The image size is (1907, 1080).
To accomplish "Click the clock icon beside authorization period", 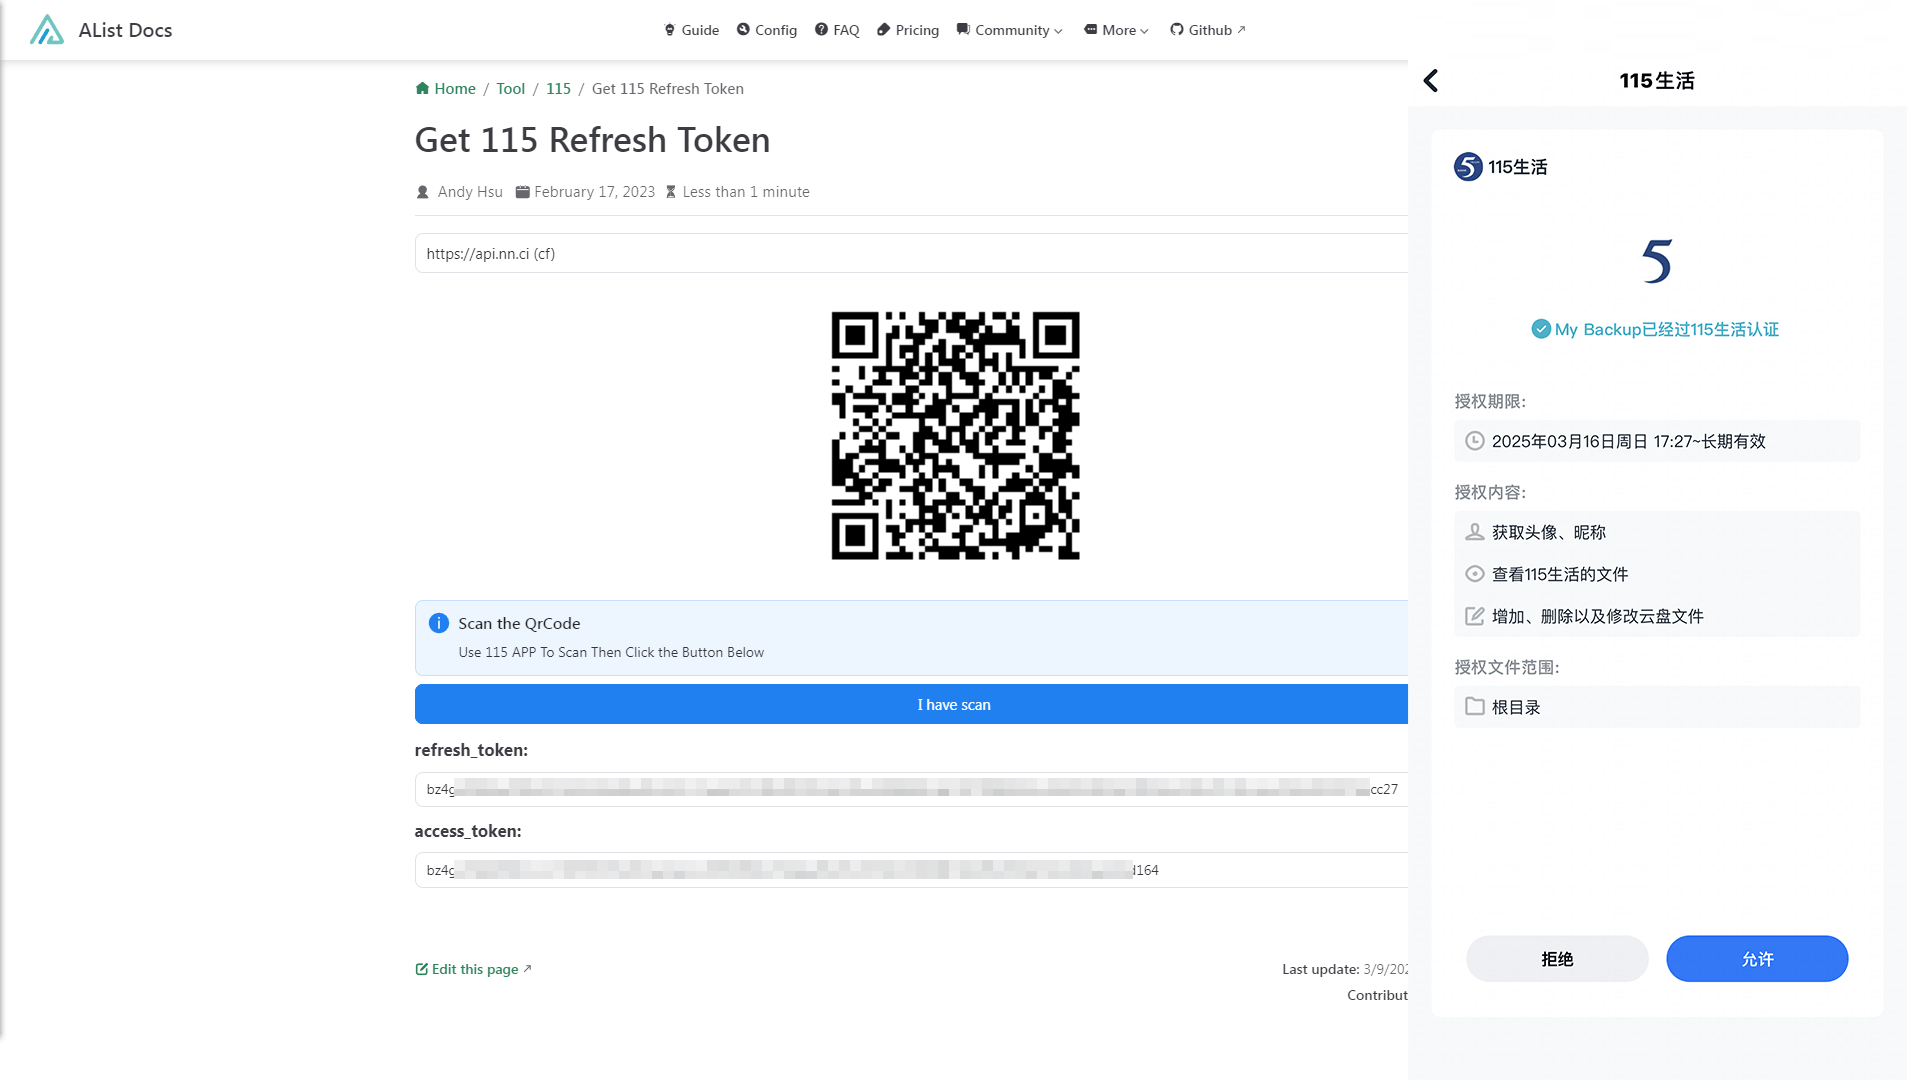I will click(1474, 441).
